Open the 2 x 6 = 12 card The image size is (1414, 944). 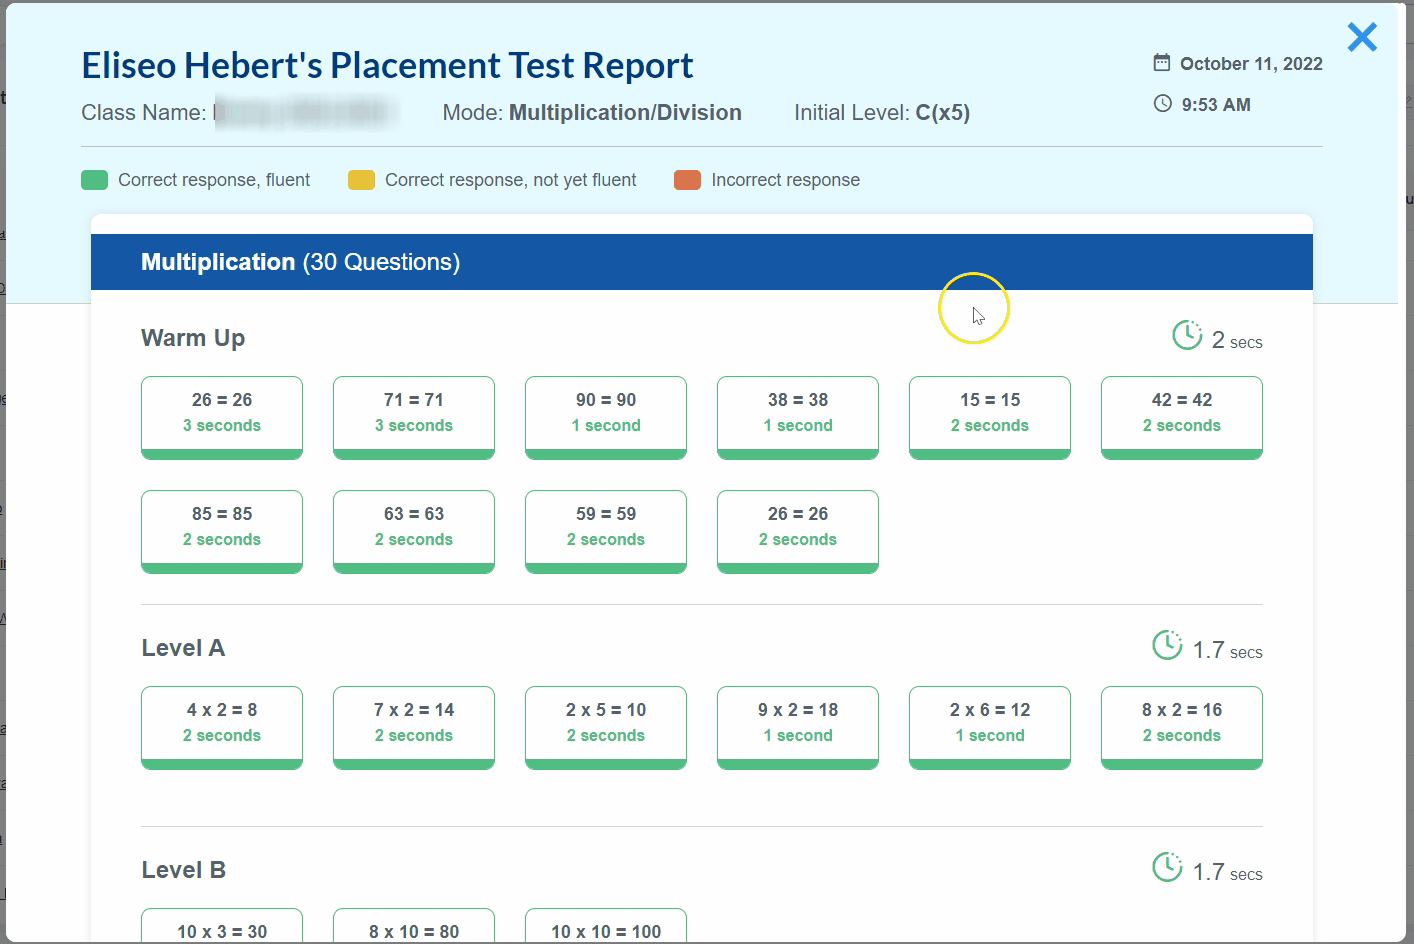[x=990, y=728]
